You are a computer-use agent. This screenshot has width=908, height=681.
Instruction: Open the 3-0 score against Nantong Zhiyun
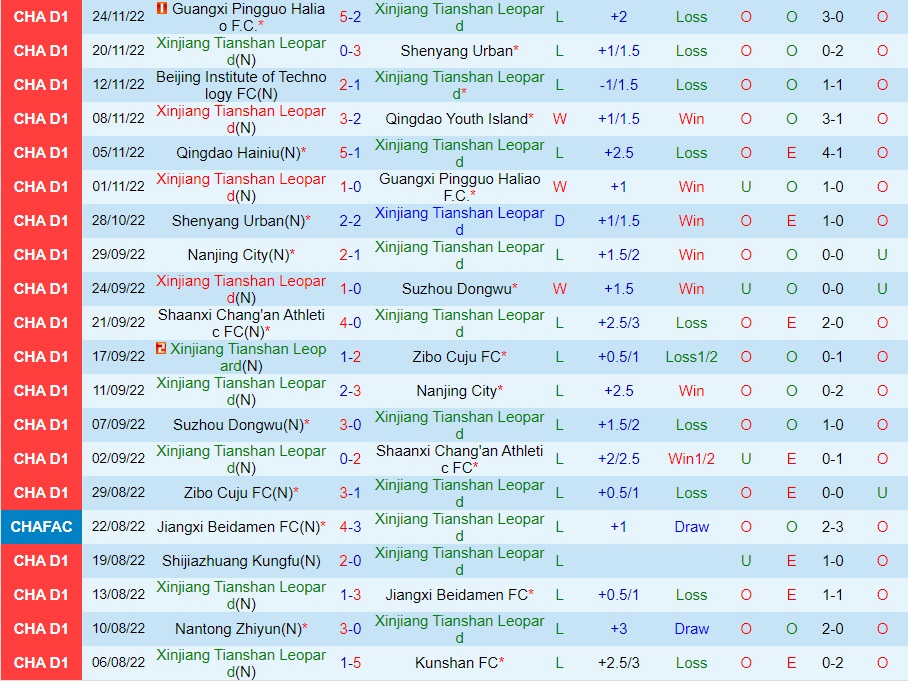pos(350,629)
